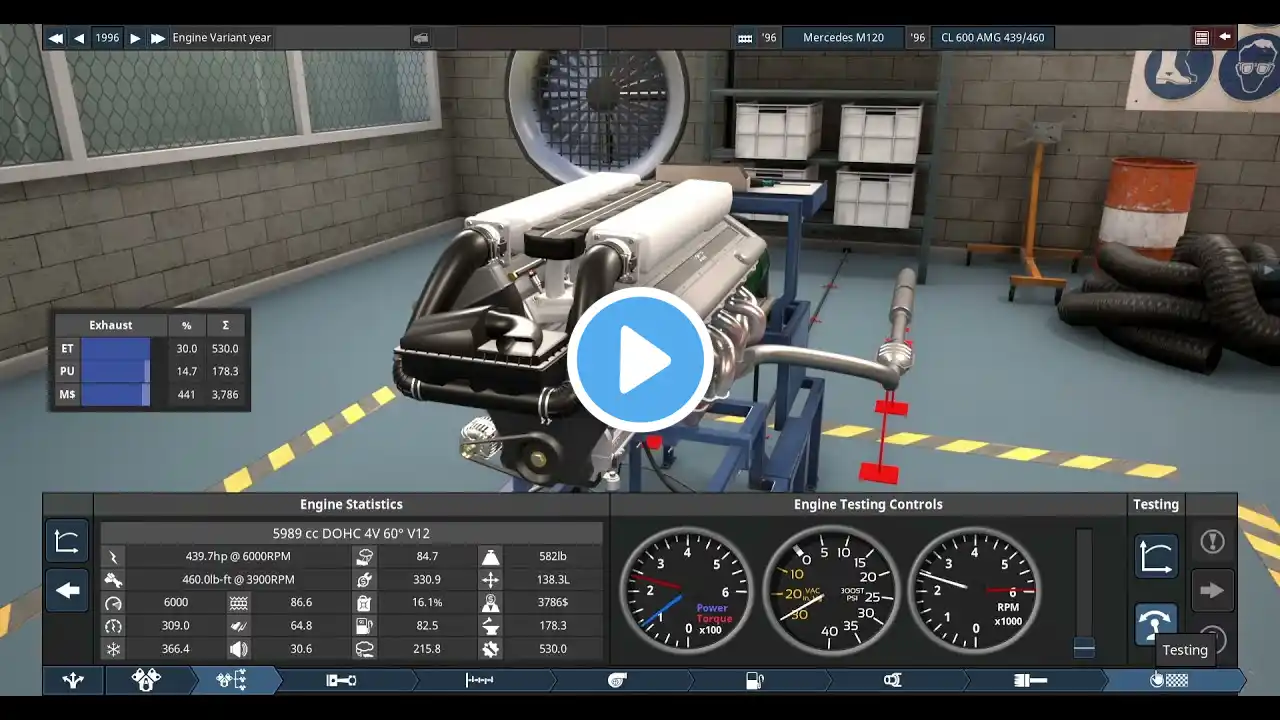This screenshot has height=720, width=1280.
Task: Click the icon beside 16.1% stat
Action: coord(365,602)
